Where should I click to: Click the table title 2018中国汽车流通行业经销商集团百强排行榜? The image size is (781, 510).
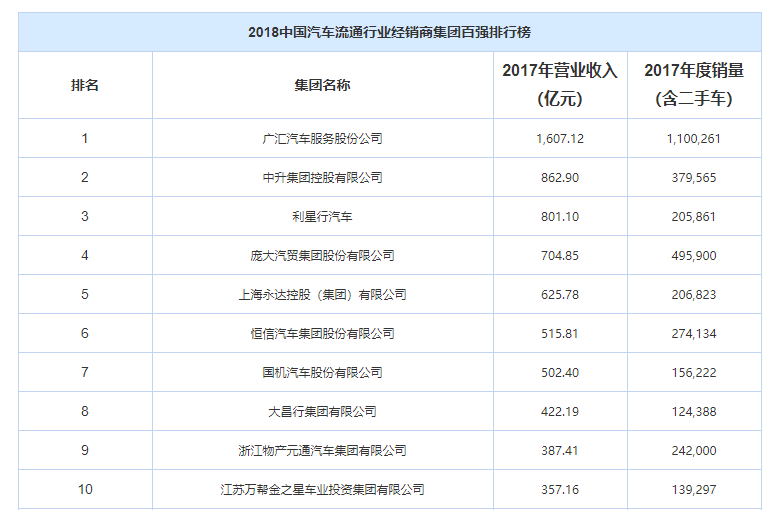[x=390, y=32]
